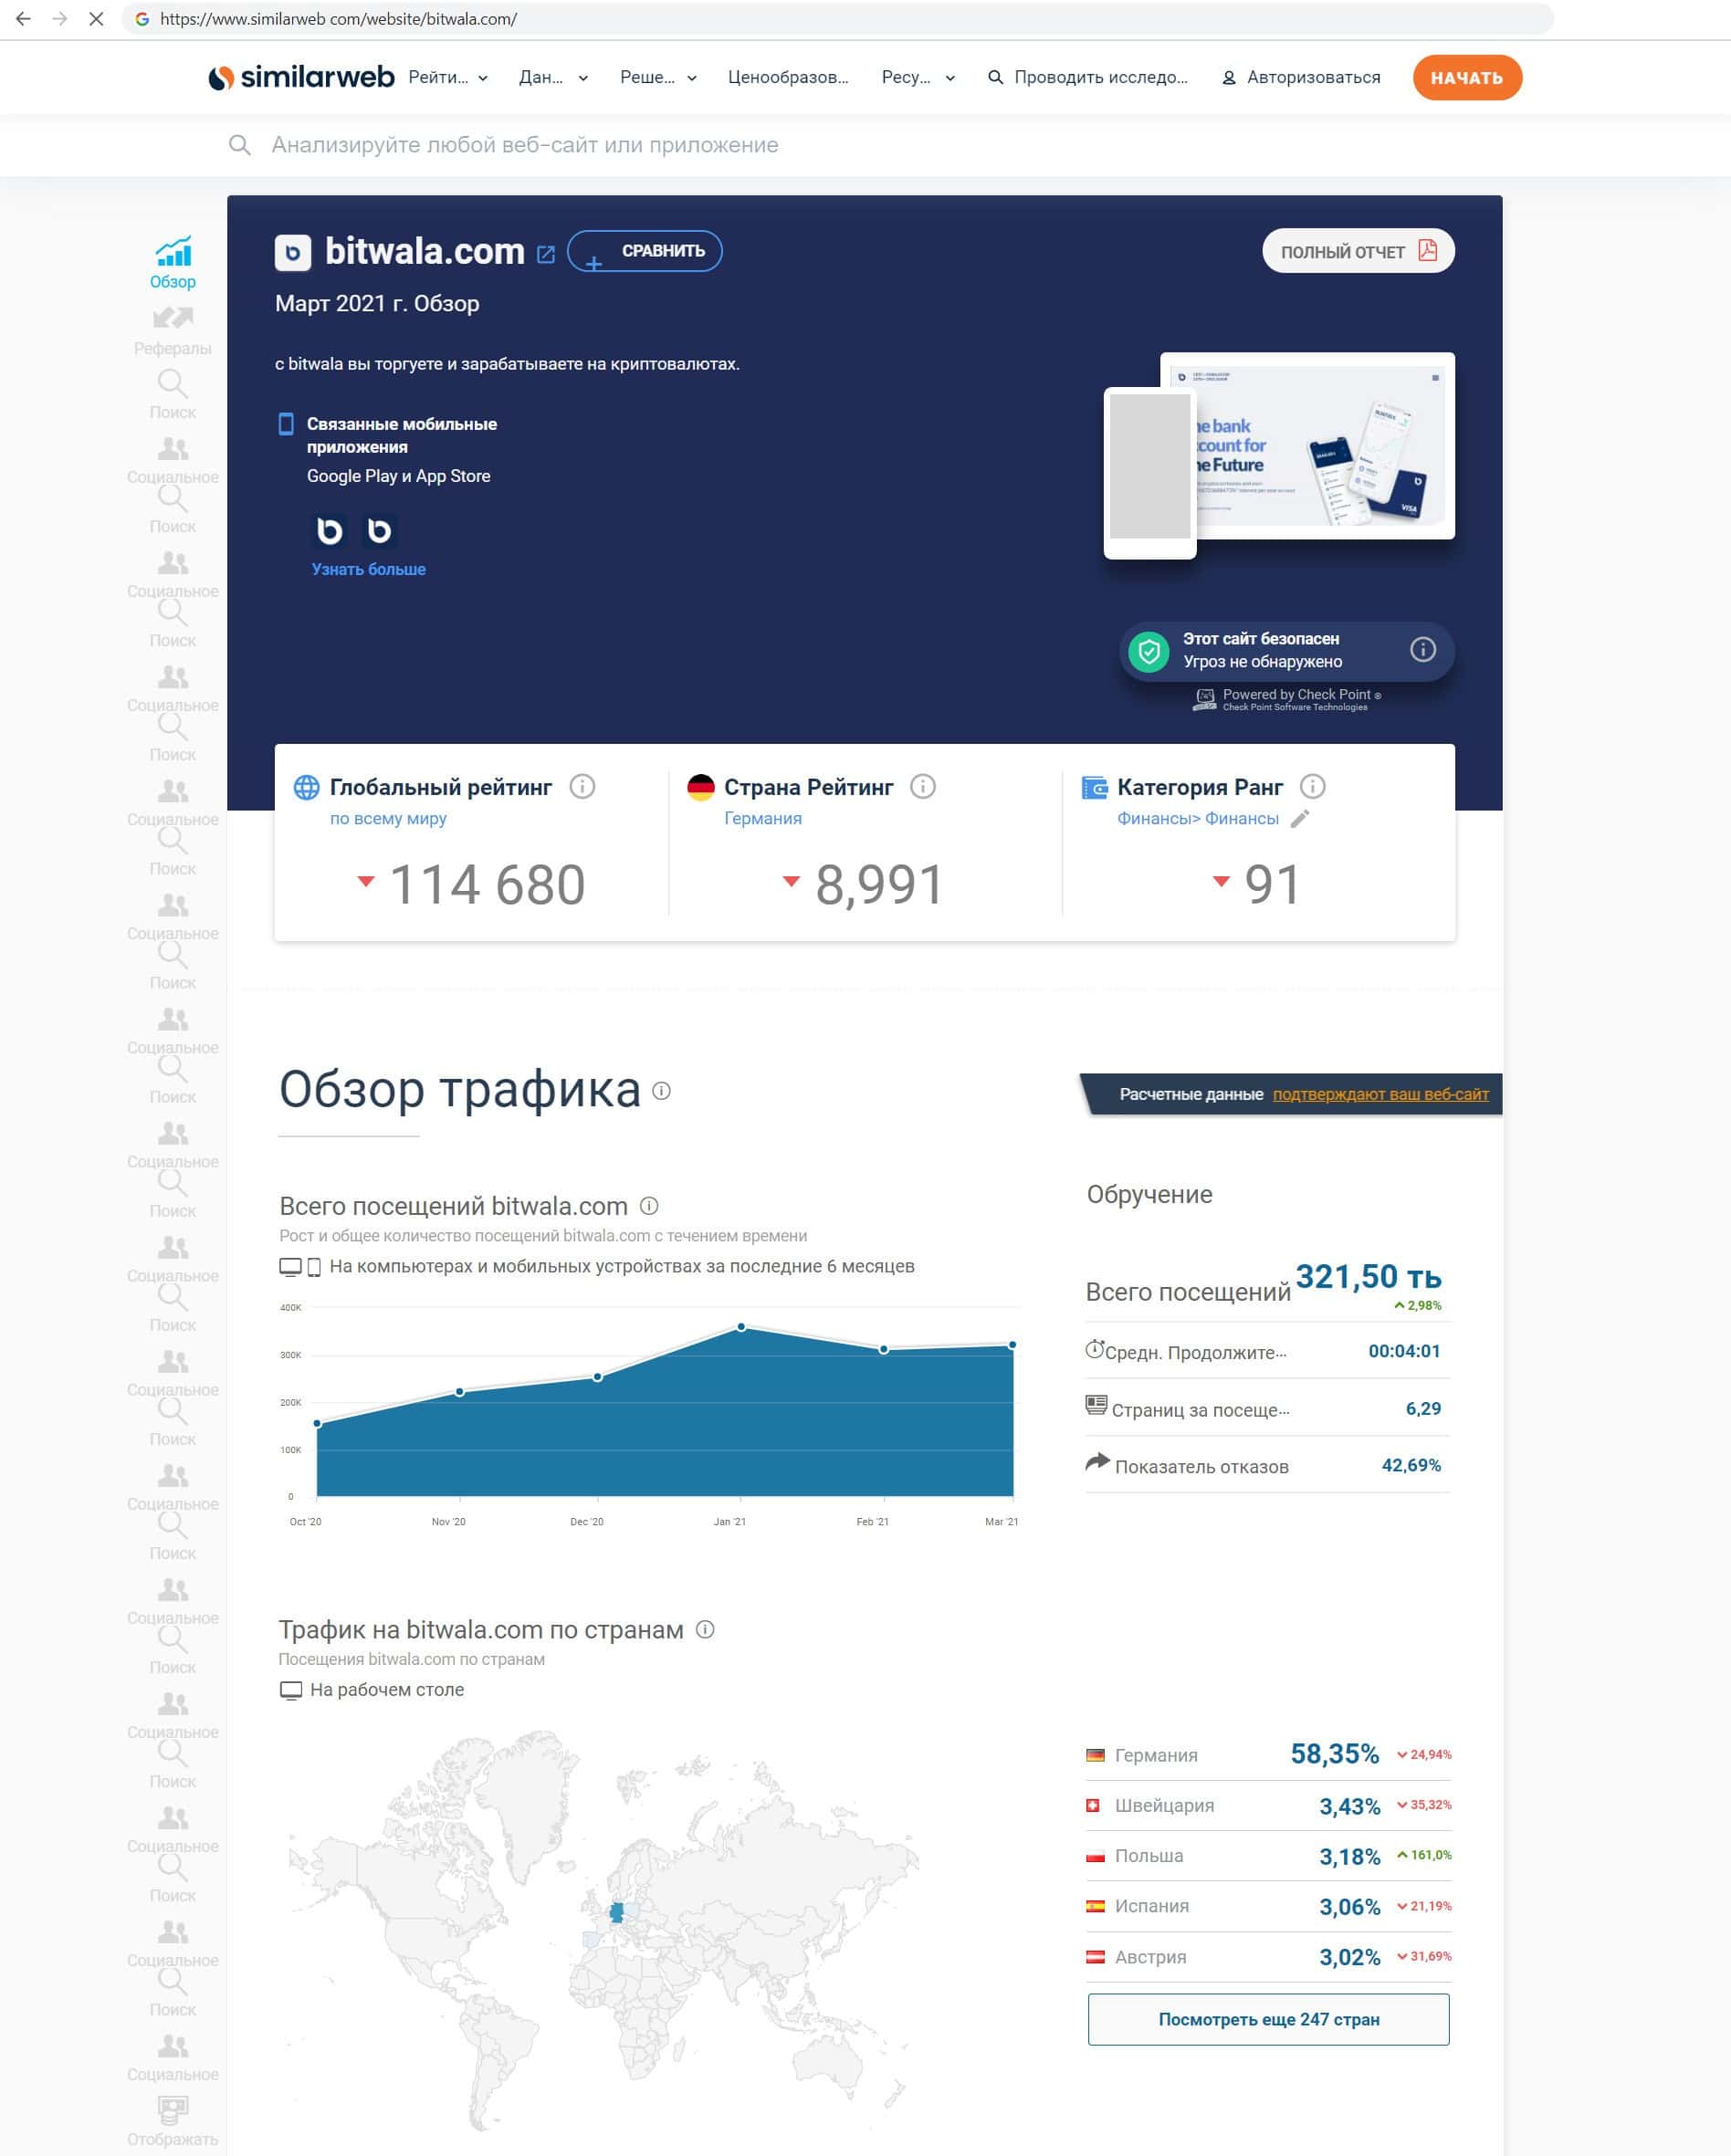Click the Германия country rank link

click(763, 818)
